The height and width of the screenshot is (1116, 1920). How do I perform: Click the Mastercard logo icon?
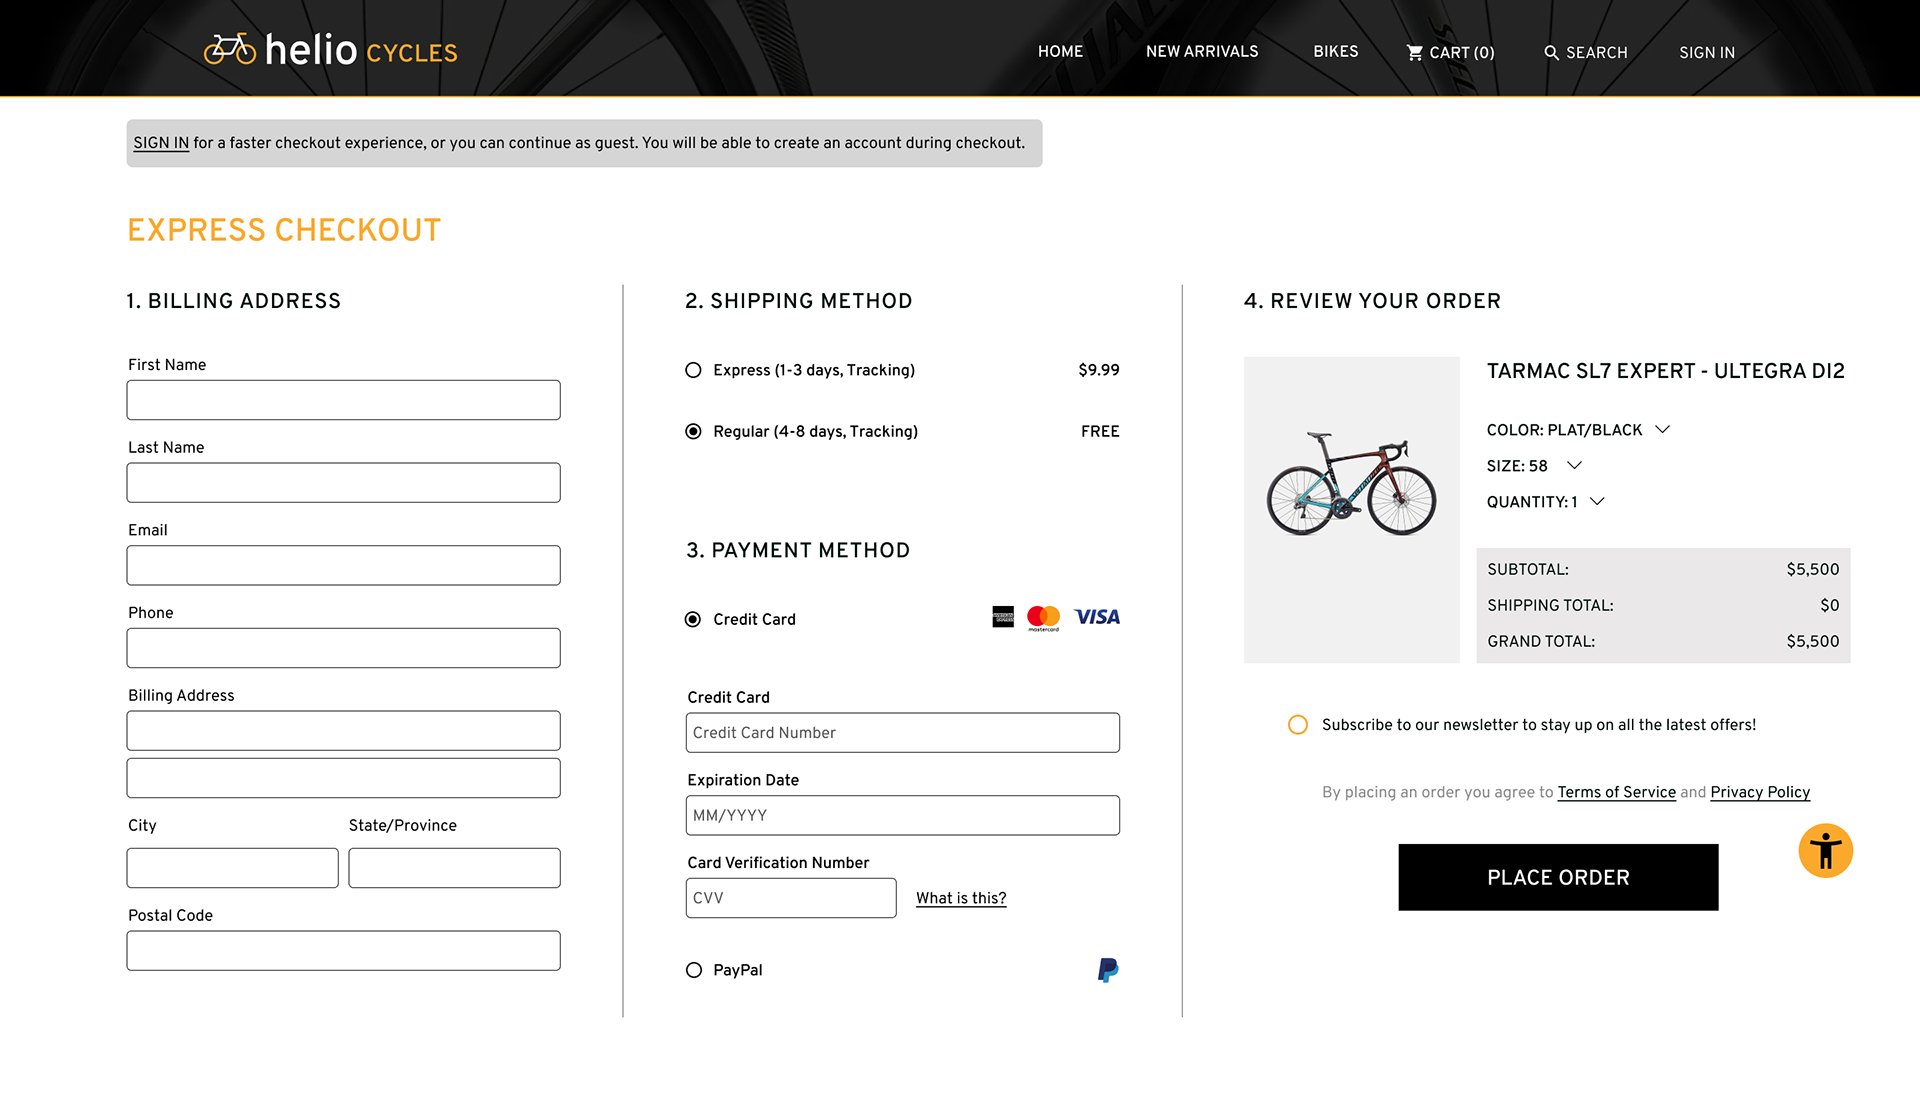pos(1043,618)
